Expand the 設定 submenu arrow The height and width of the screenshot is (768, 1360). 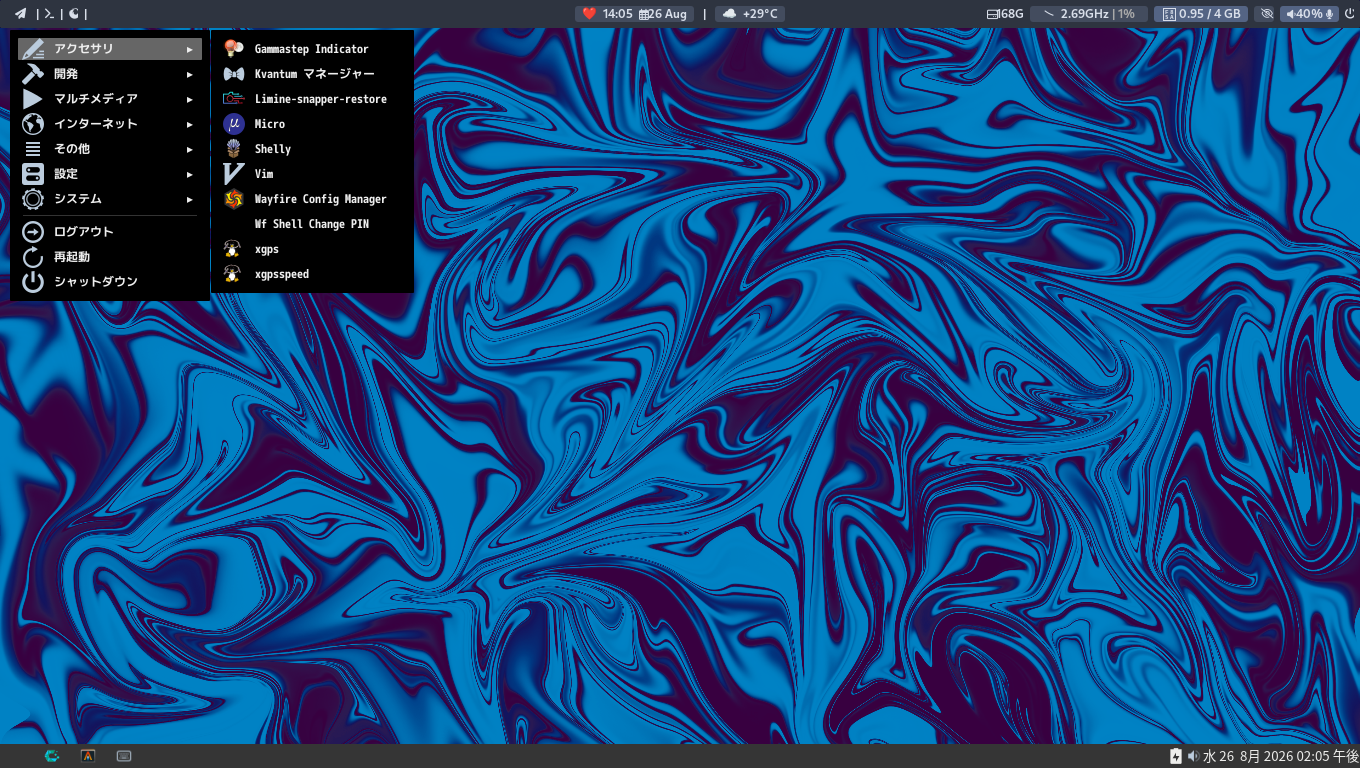190,174
